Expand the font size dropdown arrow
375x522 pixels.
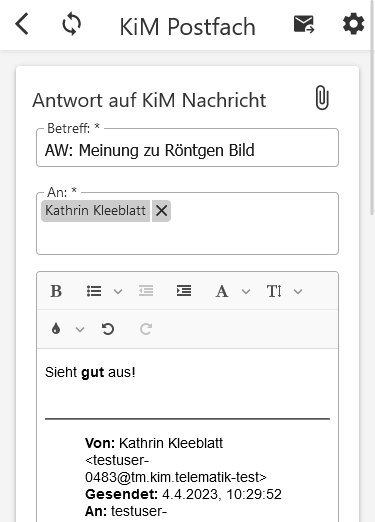click(x=298, y=292)
